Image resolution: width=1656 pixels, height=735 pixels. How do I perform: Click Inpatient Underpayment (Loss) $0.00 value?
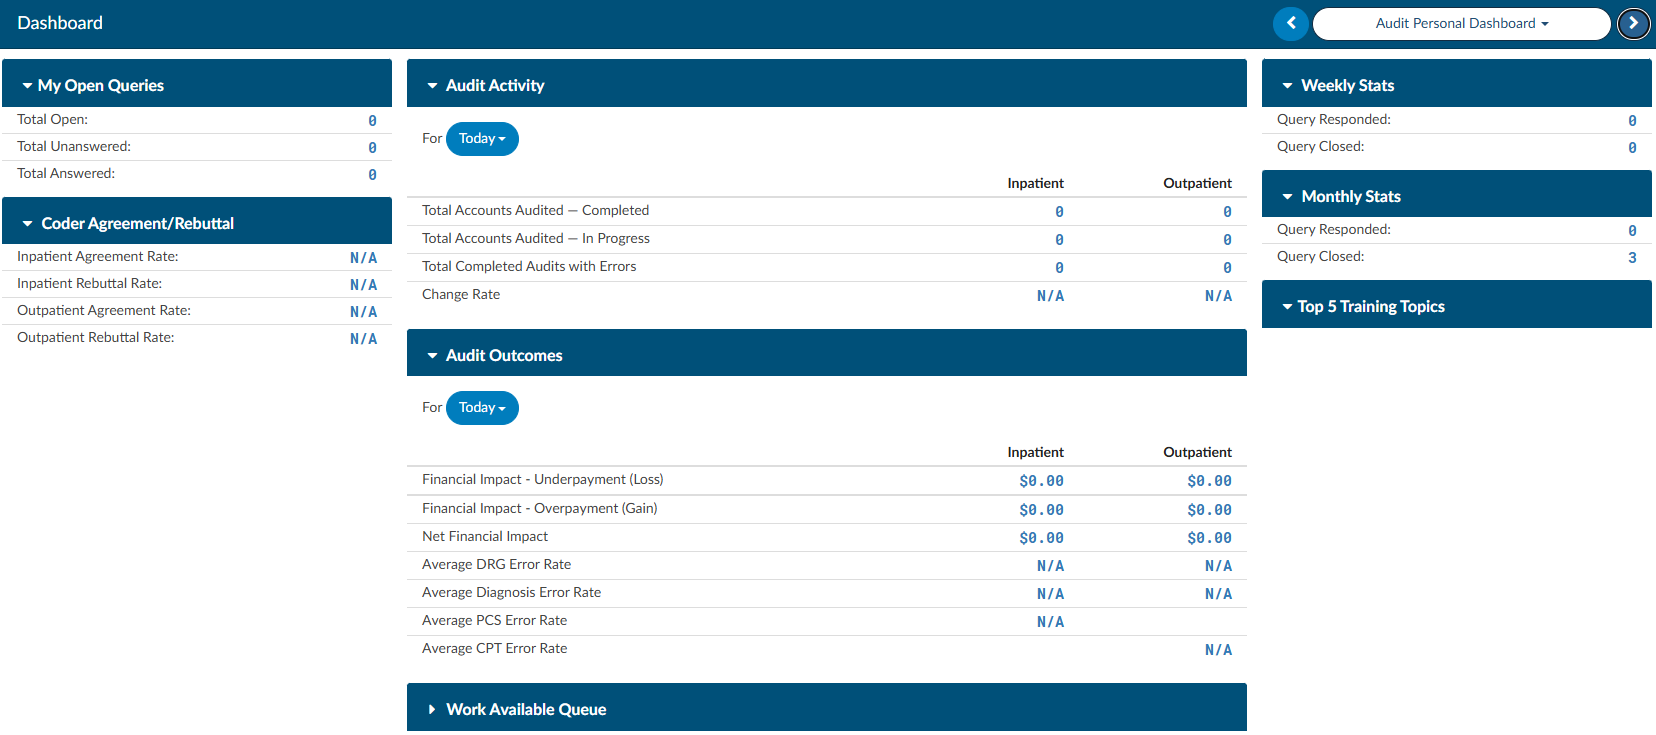(1041, 480)
